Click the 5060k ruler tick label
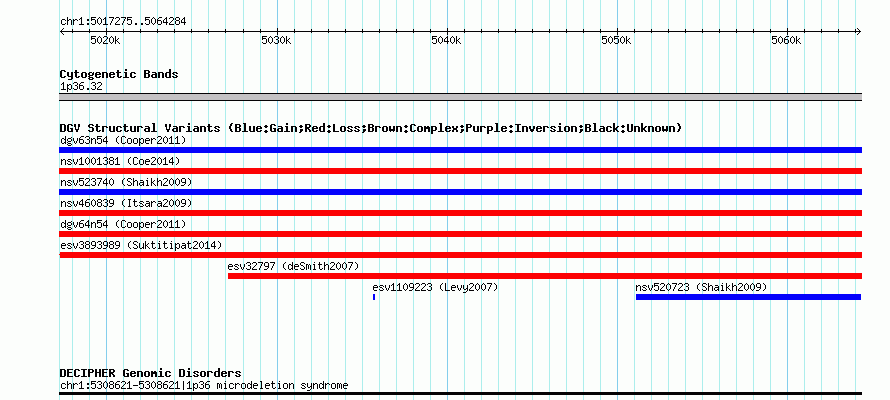This screenshot has height=400, width=890. click(786, 41)
